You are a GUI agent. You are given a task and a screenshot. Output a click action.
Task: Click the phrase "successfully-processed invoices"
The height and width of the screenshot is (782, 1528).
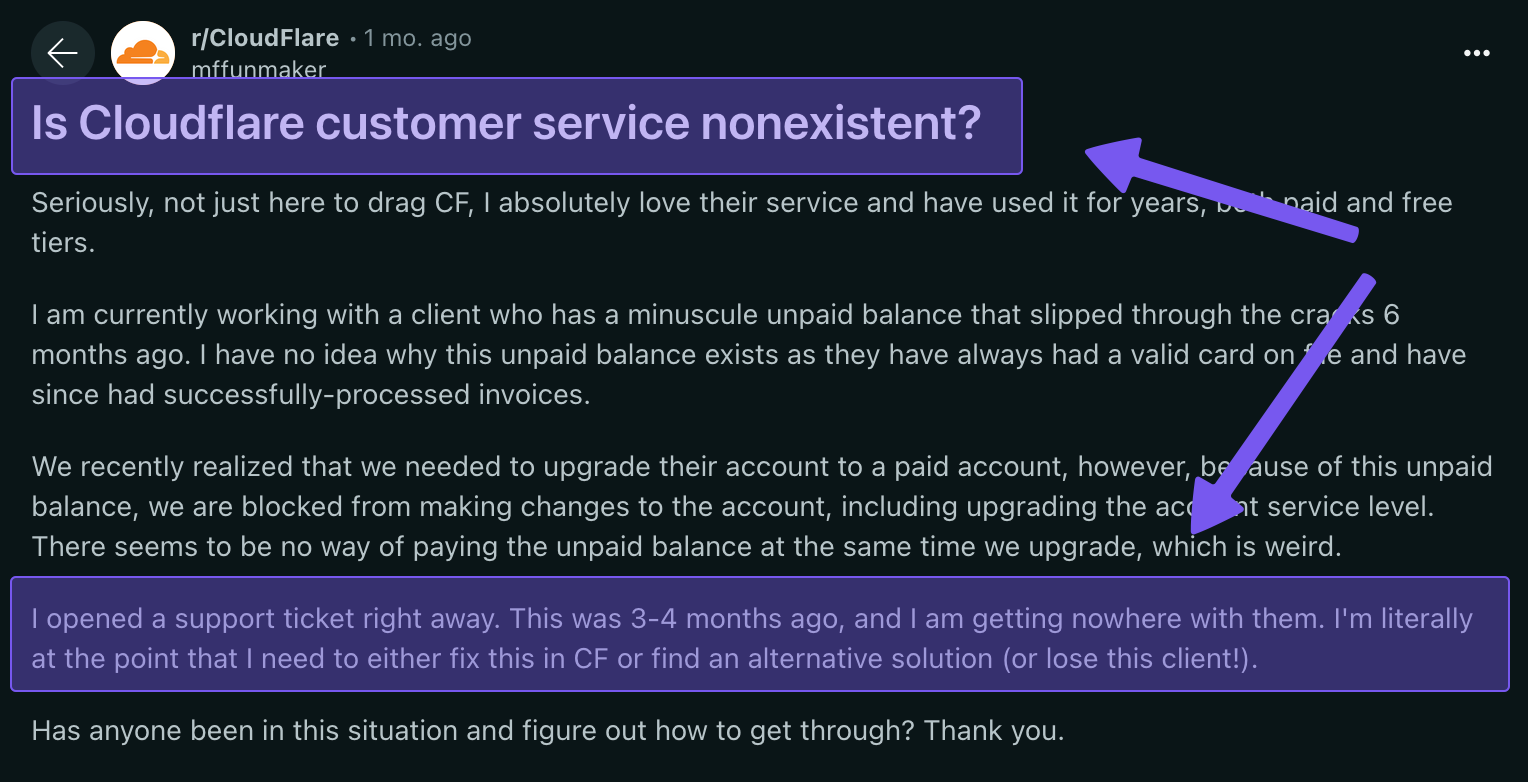click(x=376, y=394)
